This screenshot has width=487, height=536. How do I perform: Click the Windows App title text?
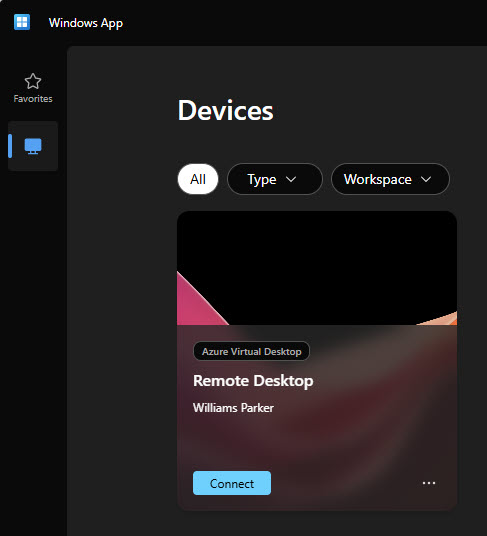(x=86, y=23)
